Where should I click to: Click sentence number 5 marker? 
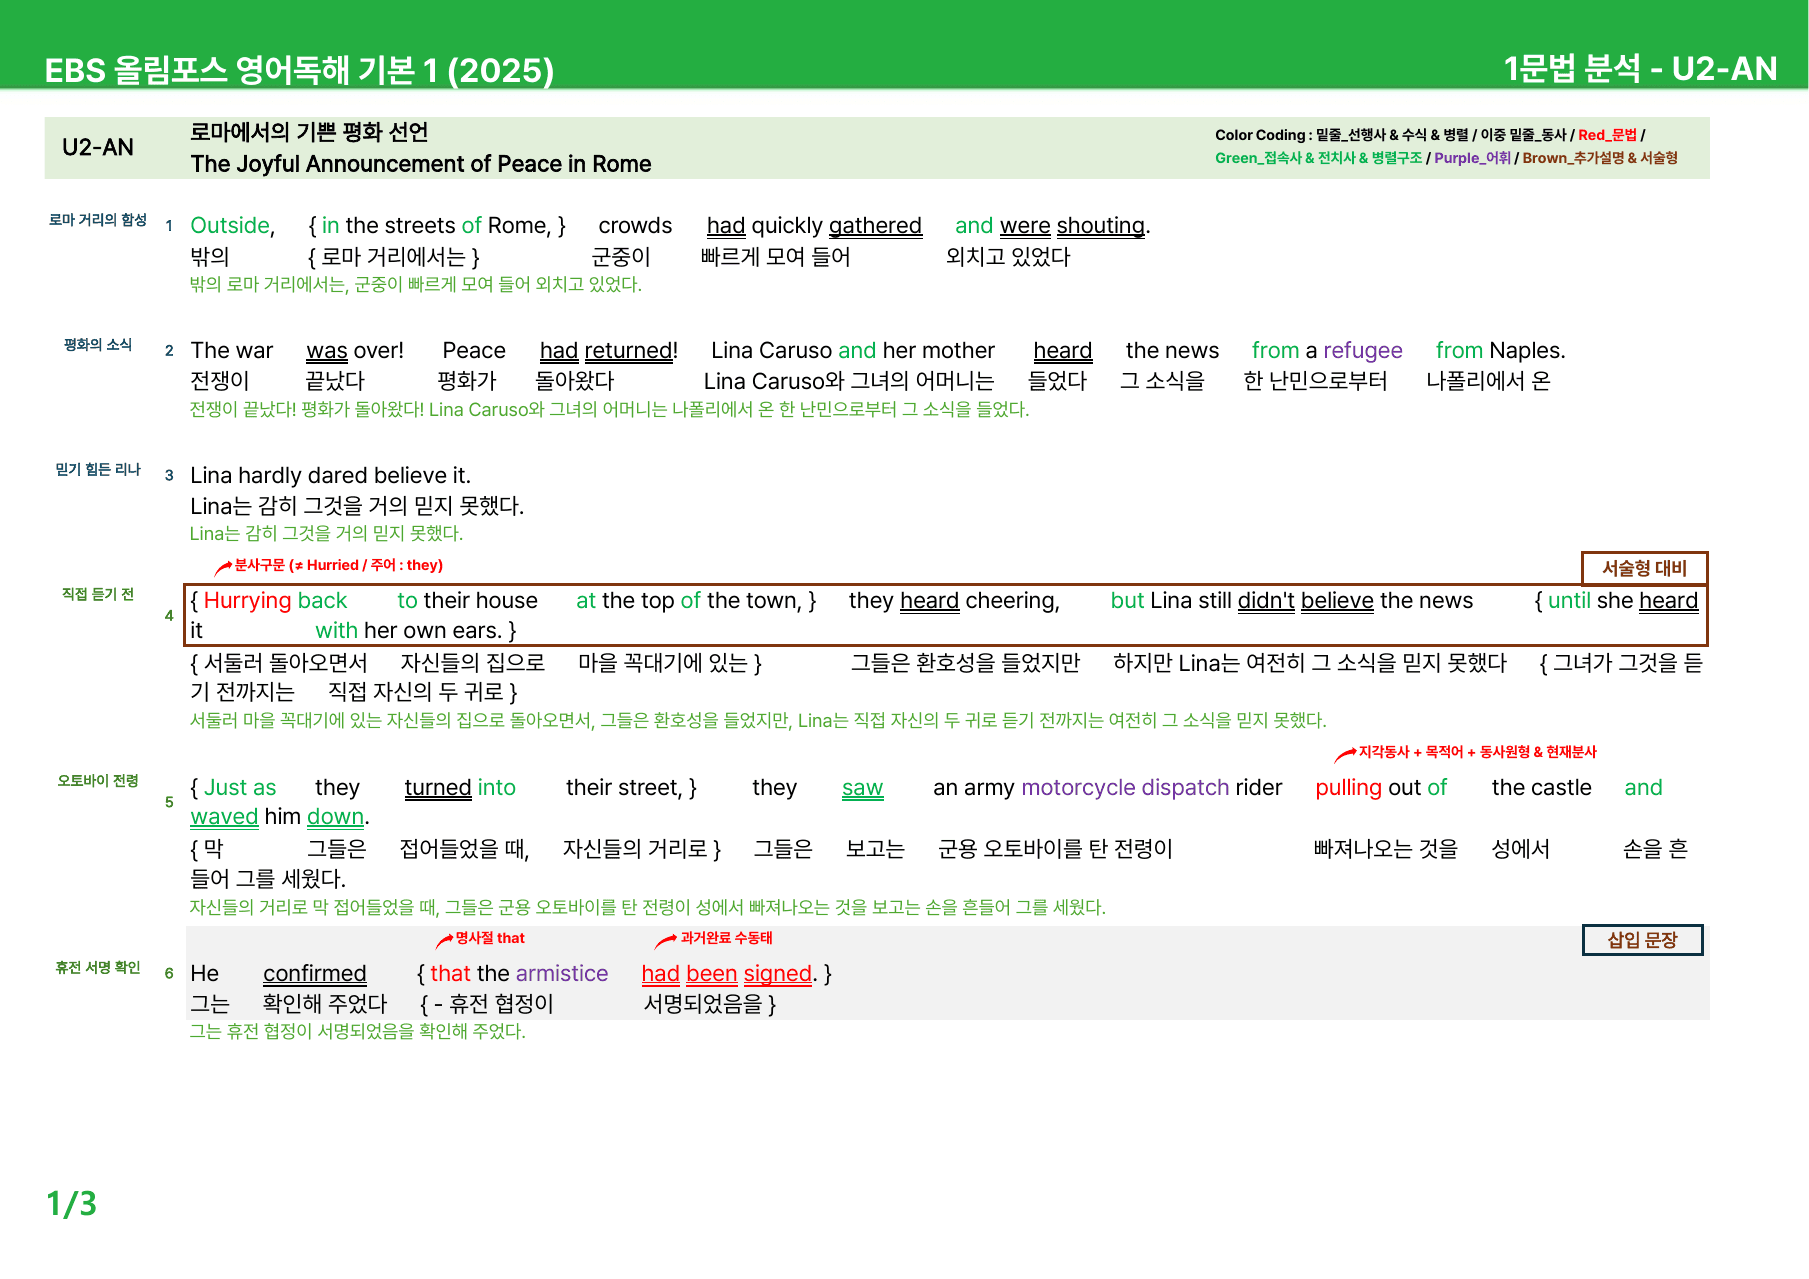click(169, 802)
